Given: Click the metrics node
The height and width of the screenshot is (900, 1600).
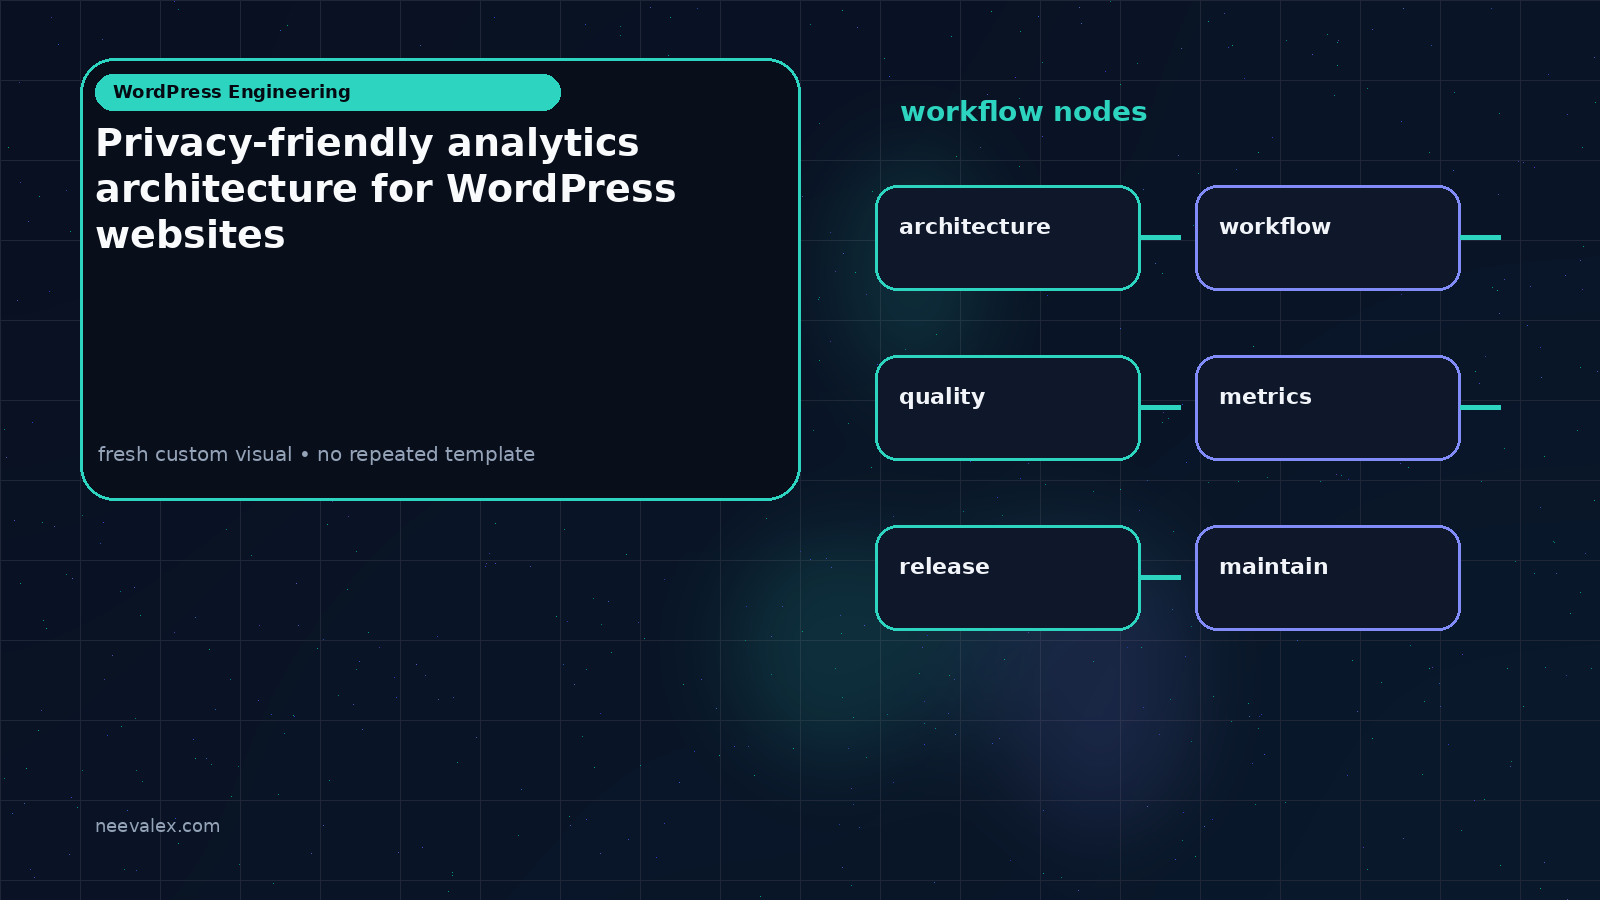Looking at the screenshot, I should click(x=1328, y=408).
